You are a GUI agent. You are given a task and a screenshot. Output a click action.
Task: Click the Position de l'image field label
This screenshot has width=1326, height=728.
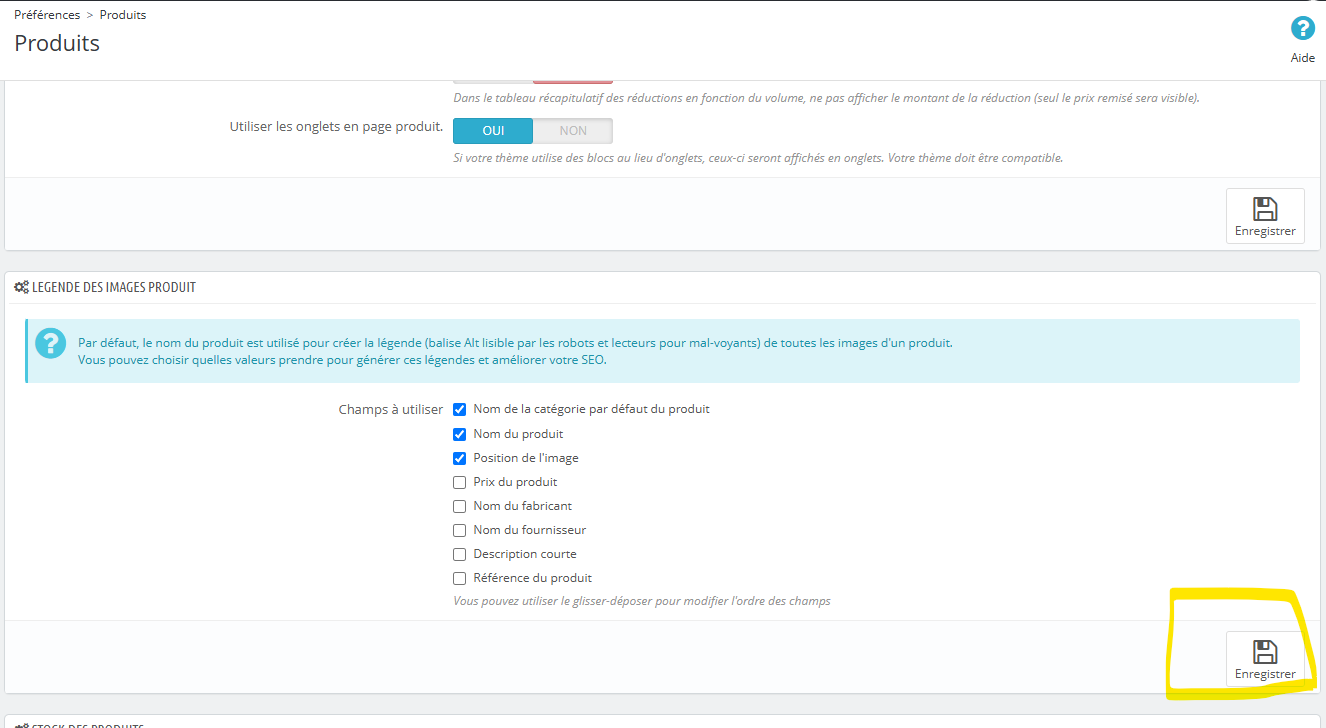[x=526, y=458]
